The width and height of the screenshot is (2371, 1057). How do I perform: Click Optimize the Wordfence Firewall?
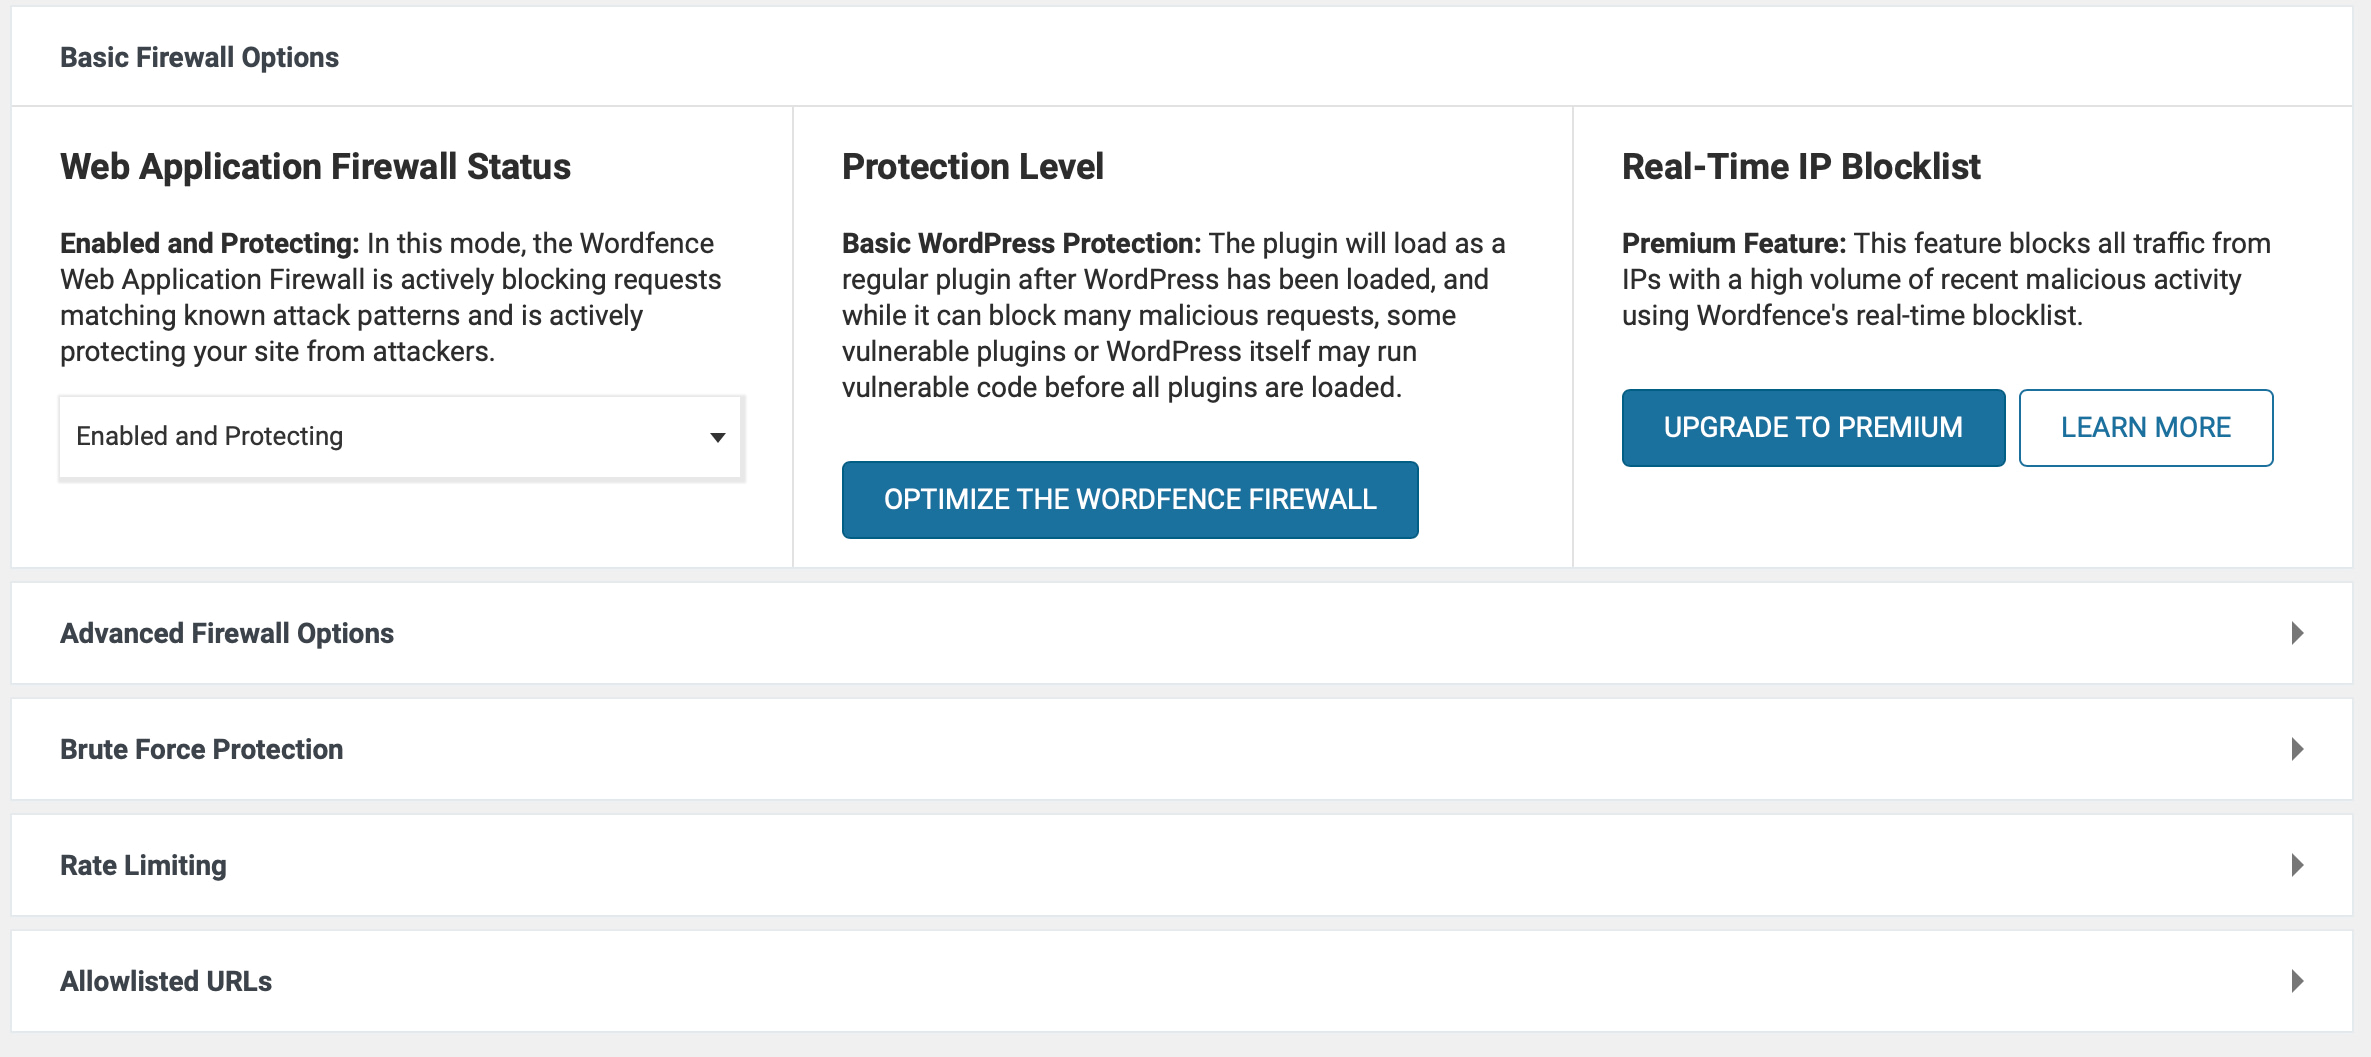(x=1129, y=499)
